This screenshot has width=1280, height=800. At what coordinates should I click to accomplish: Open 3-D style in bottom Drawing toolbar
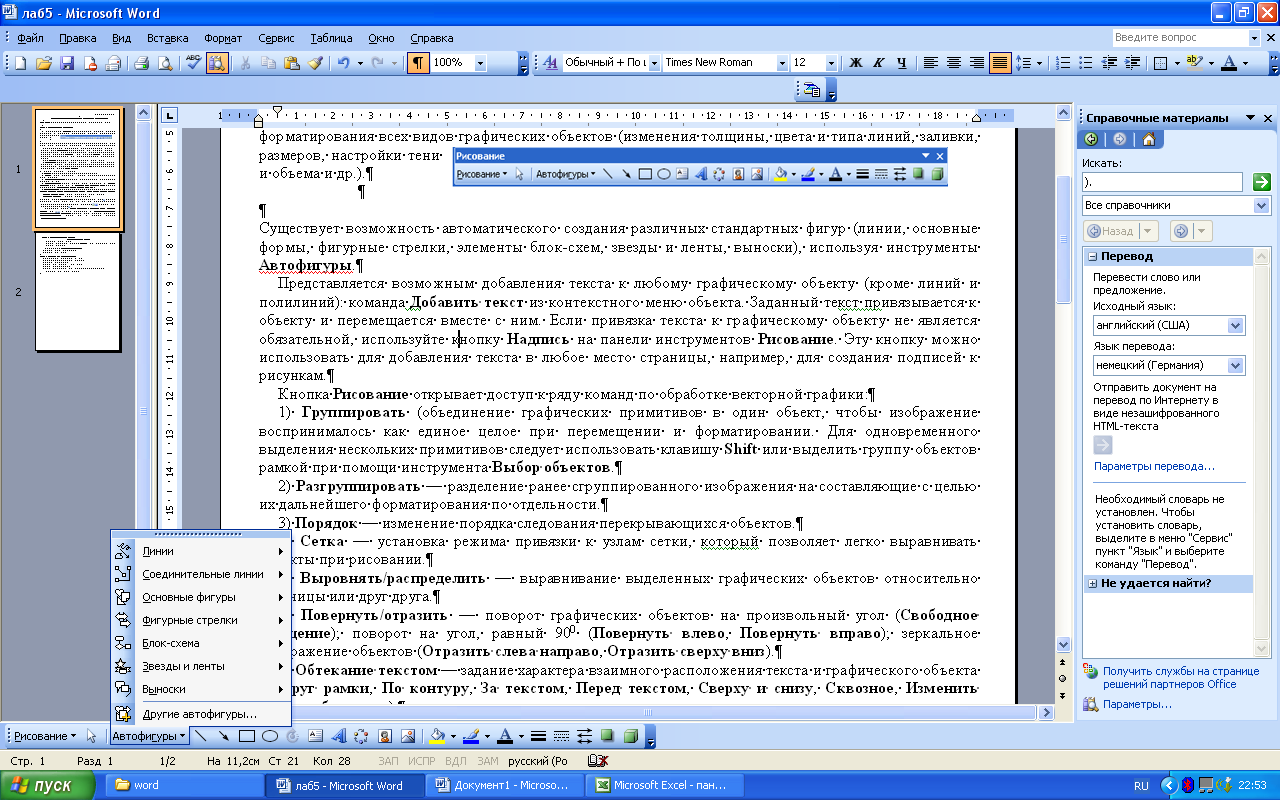point(630,736)
